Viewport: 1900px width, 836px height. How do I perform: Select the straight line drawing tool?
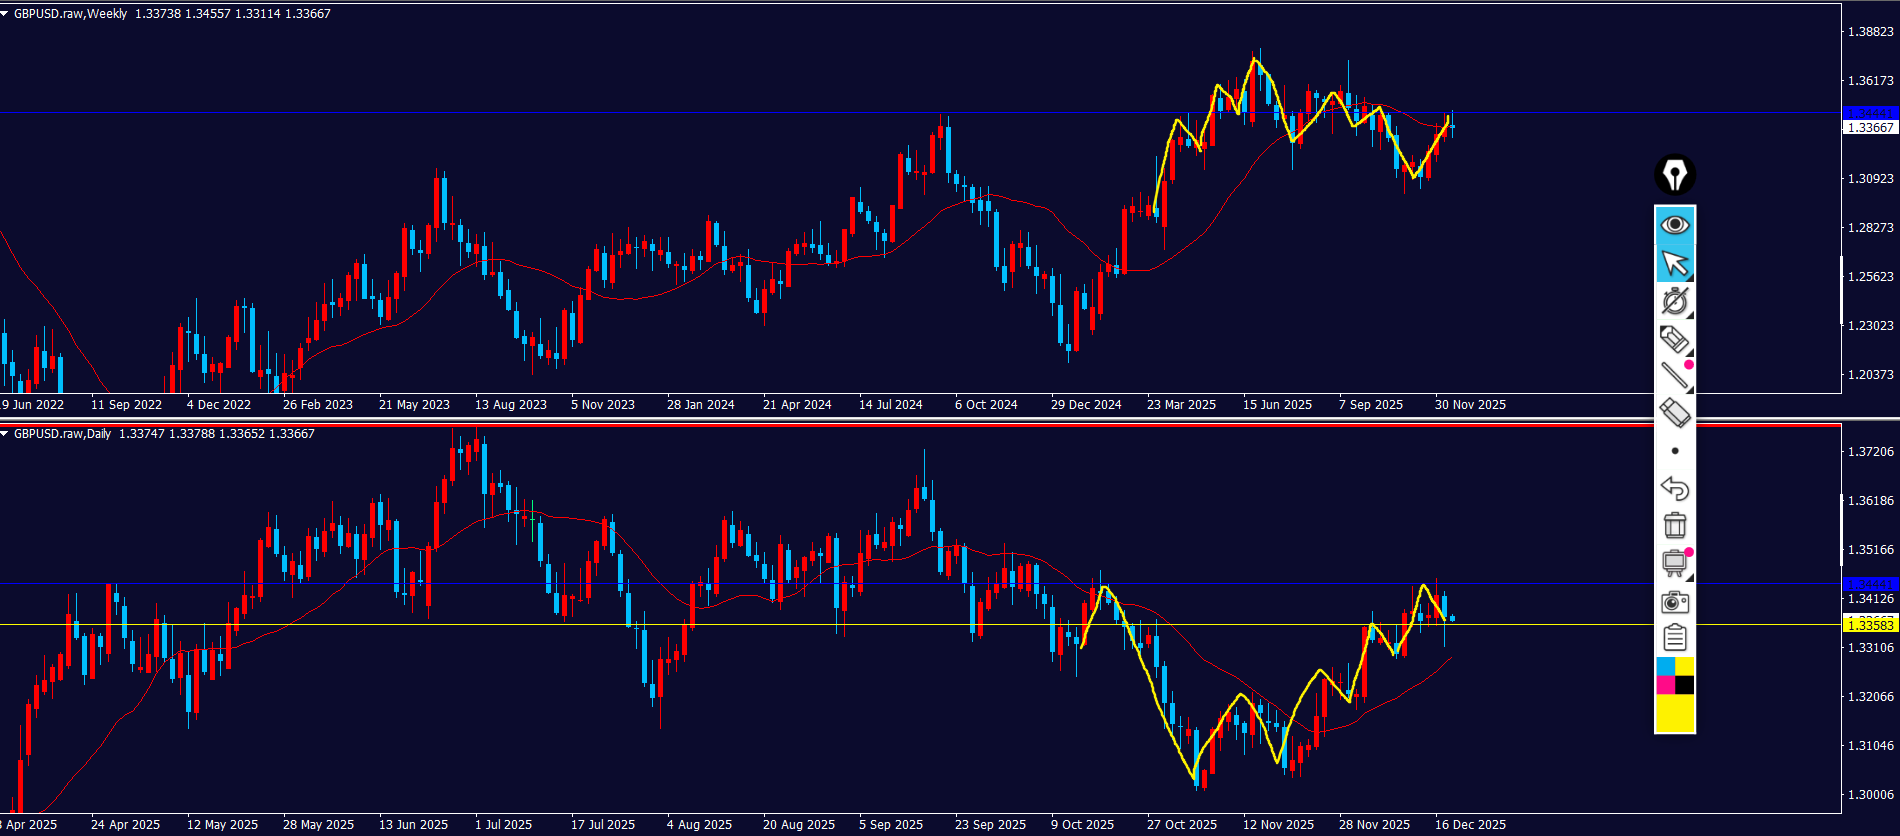1674,376
